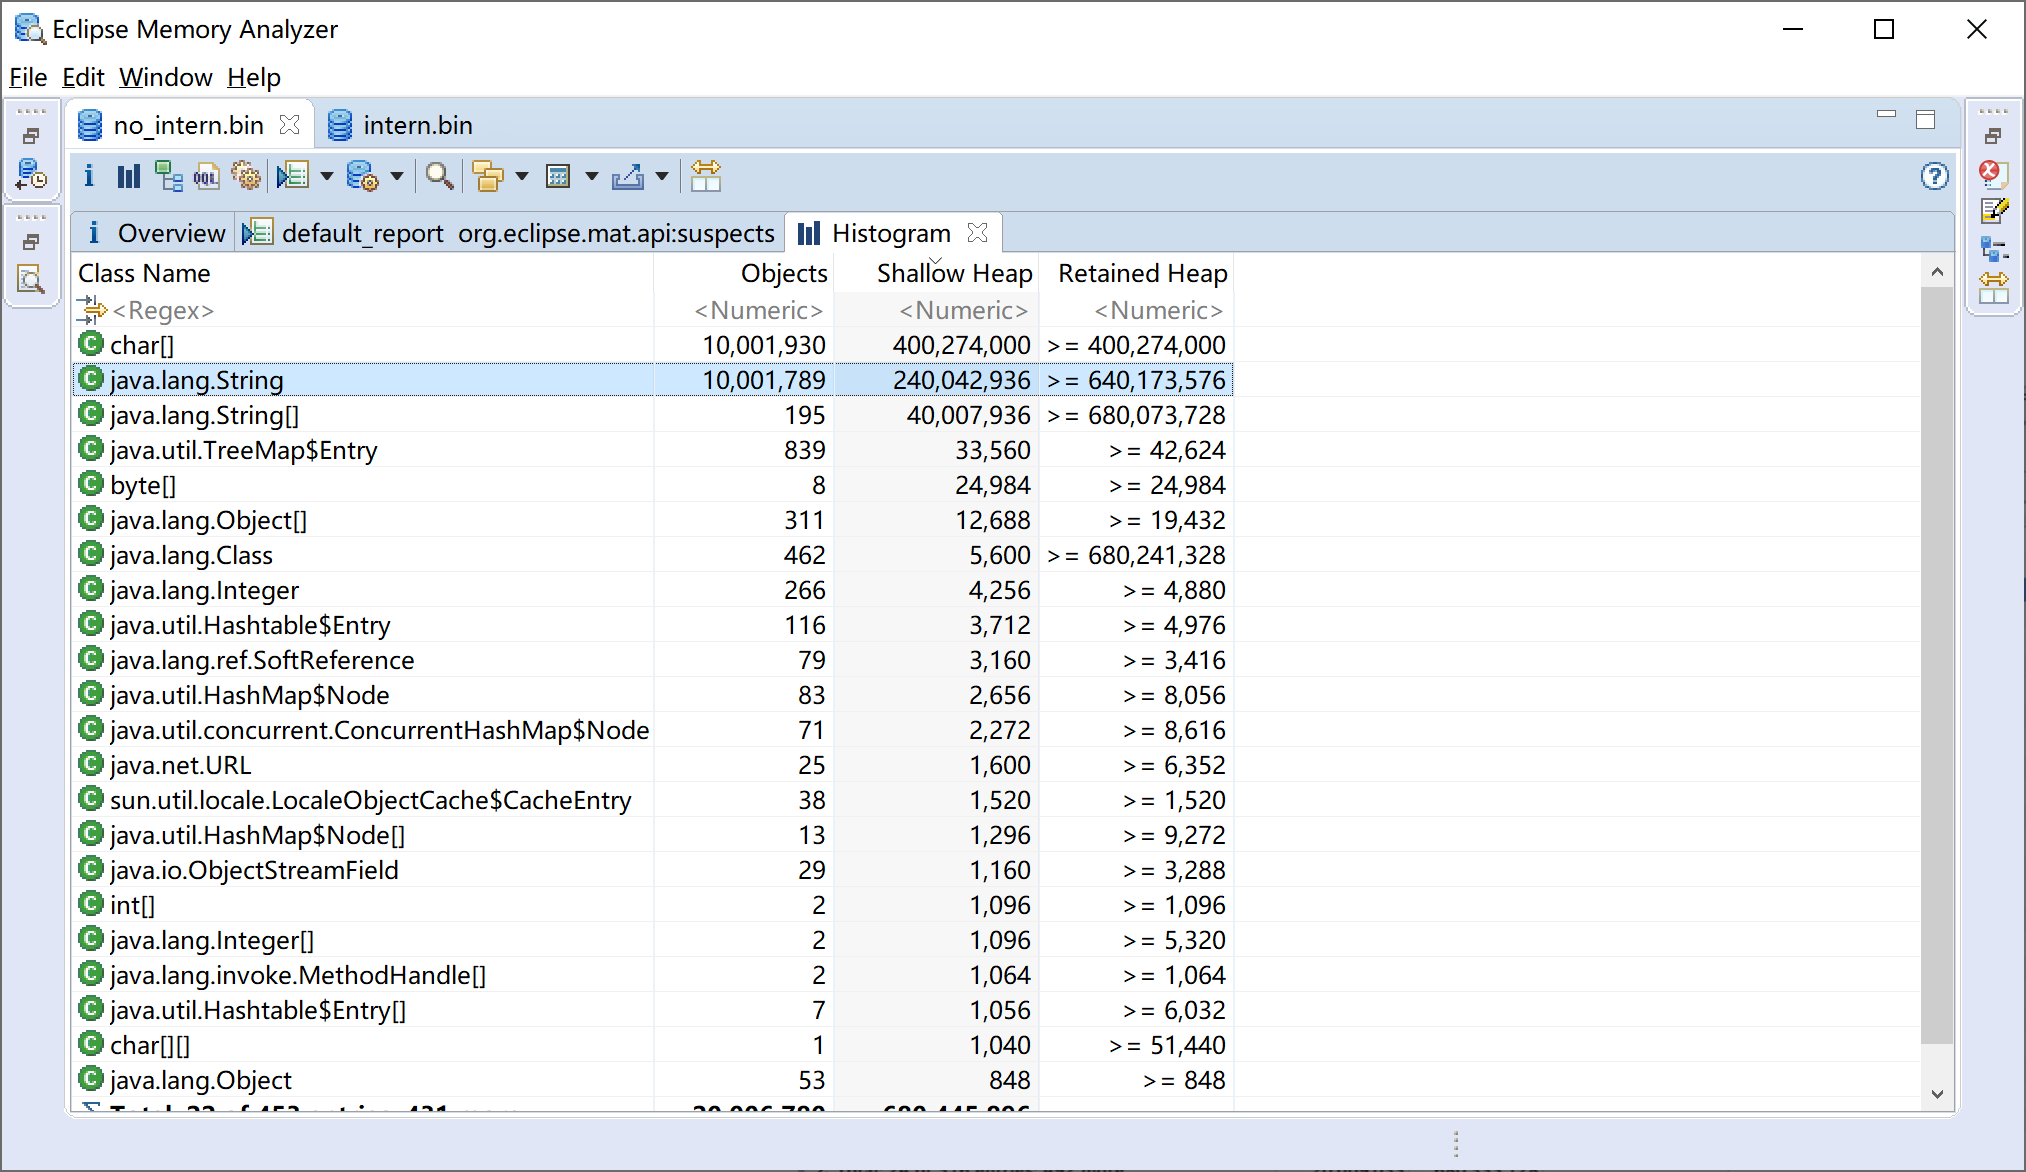Open the Notes view icon in right sidebar
This screenshot has width=2026, height=1172.
[x=1994, y=210]
